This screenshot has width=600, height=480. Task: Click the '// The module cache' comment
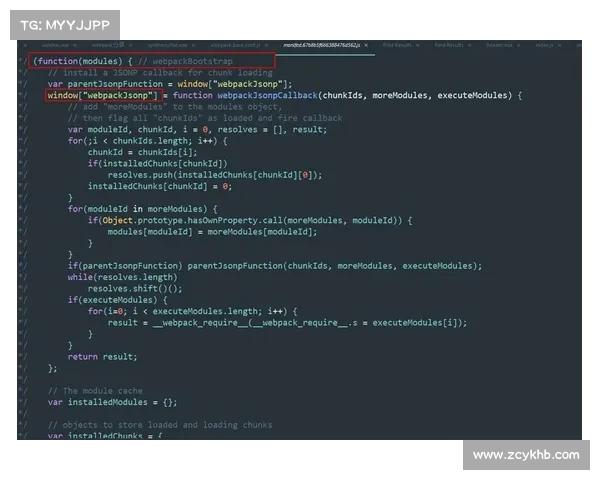(95, 390)
